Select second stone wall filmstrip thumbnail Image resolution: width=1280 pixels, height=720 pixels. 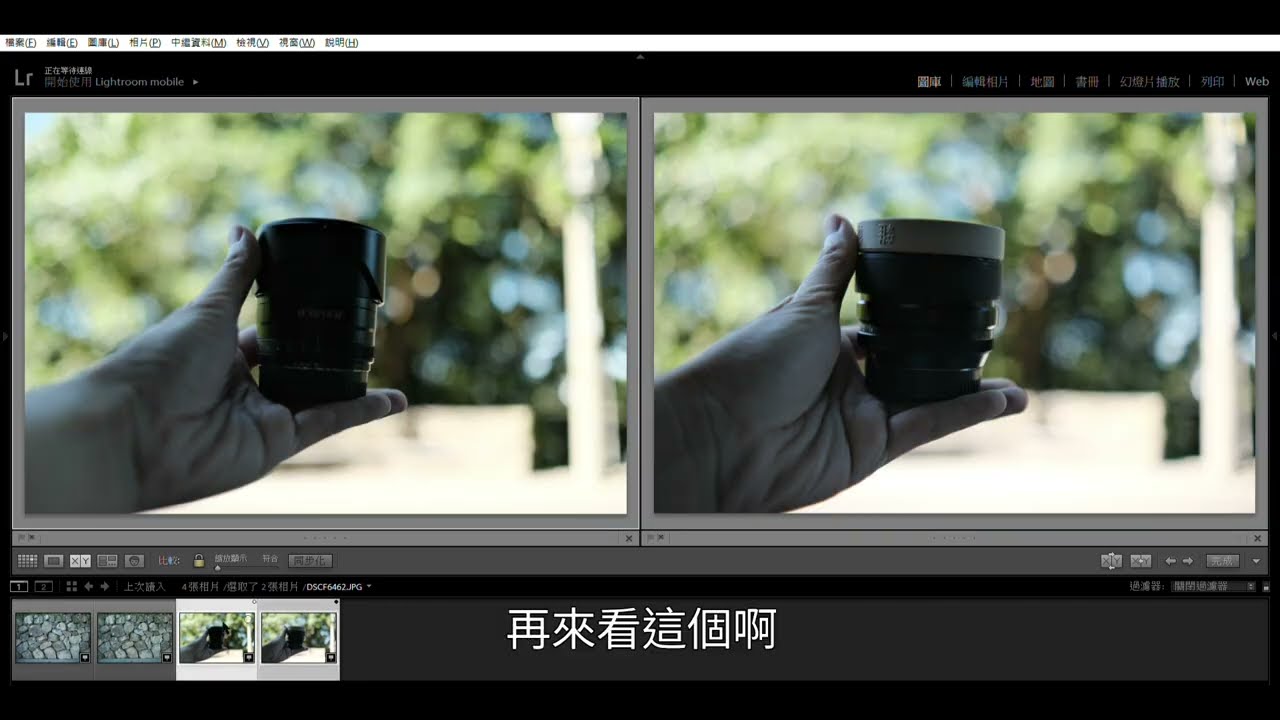click(x=135, y=638)
